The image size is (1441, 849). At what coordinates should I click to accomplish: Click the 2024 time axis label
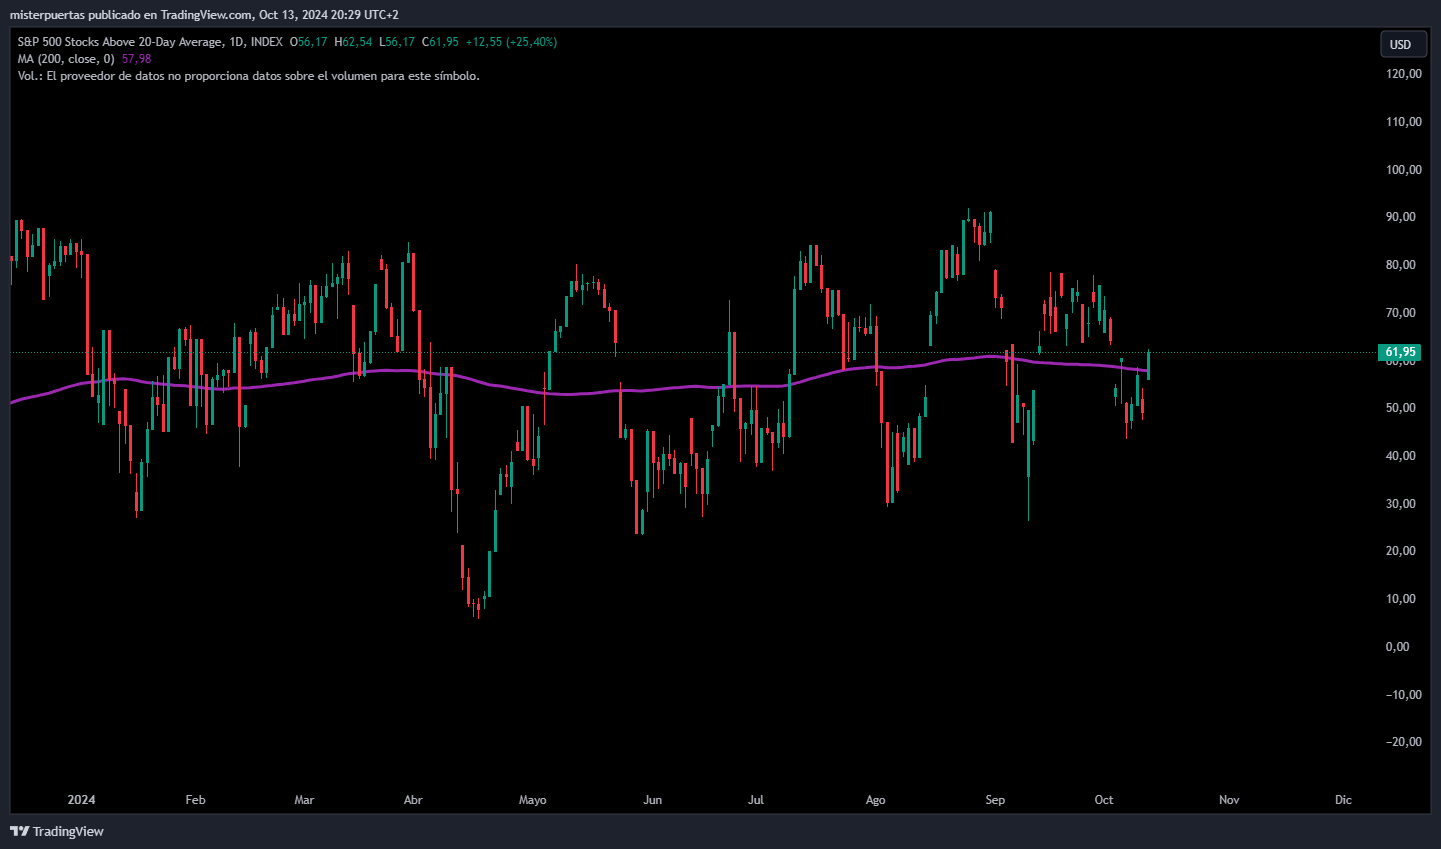pos(82,800)
